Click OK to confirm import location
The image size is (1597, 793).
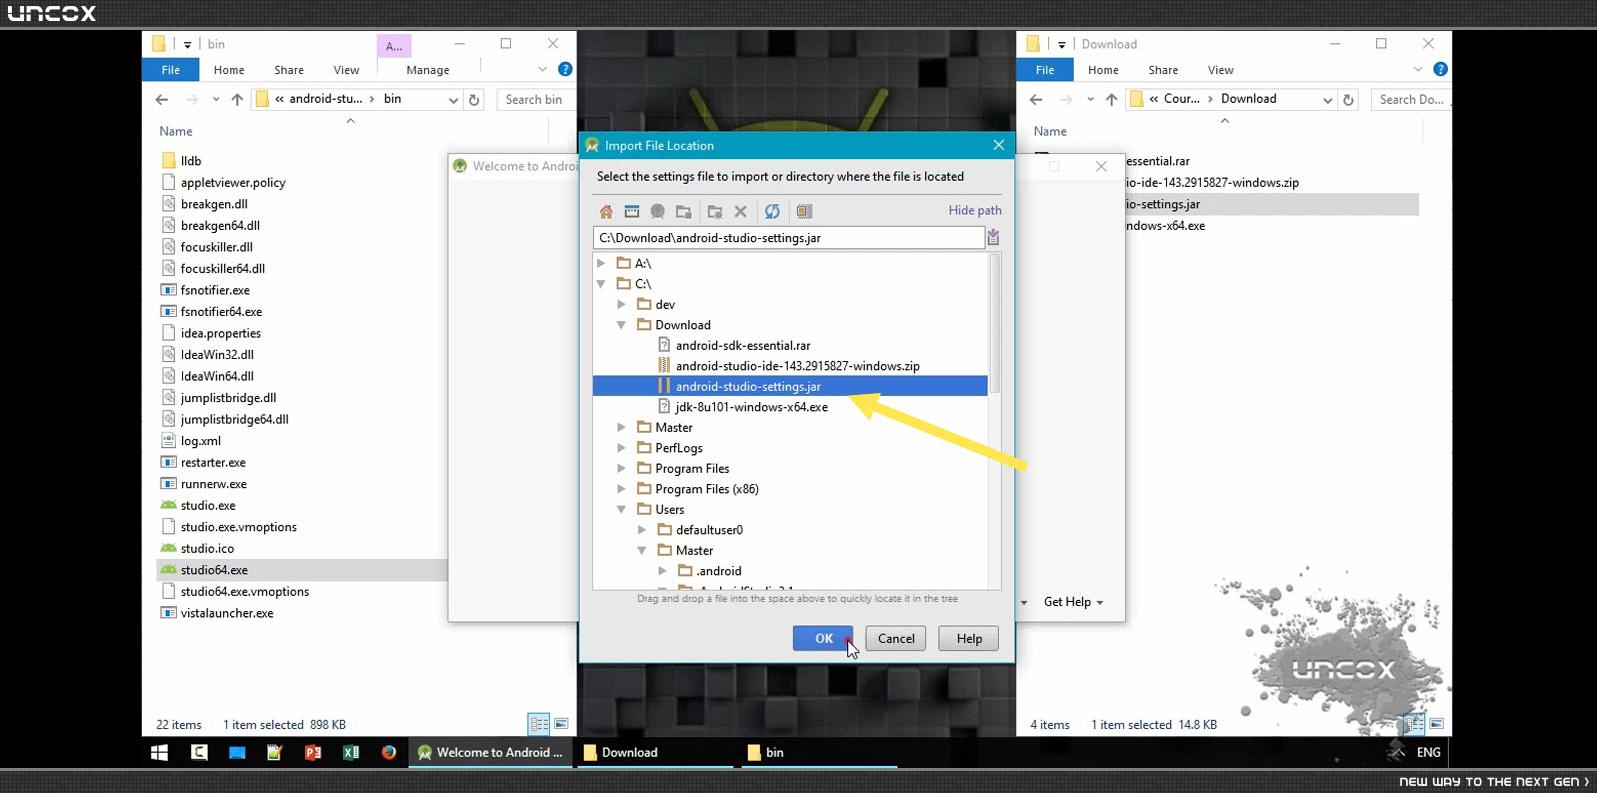[823, 638]
